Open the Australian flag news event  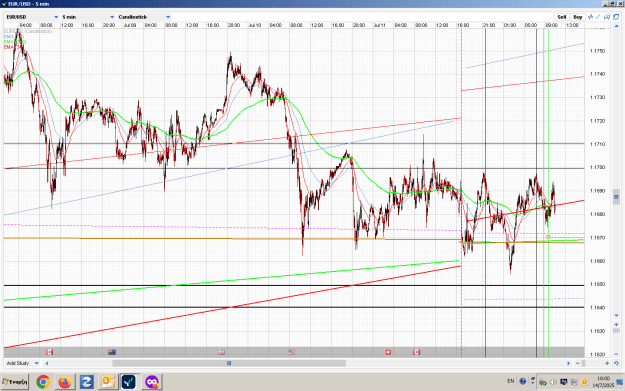pos(112,352)
